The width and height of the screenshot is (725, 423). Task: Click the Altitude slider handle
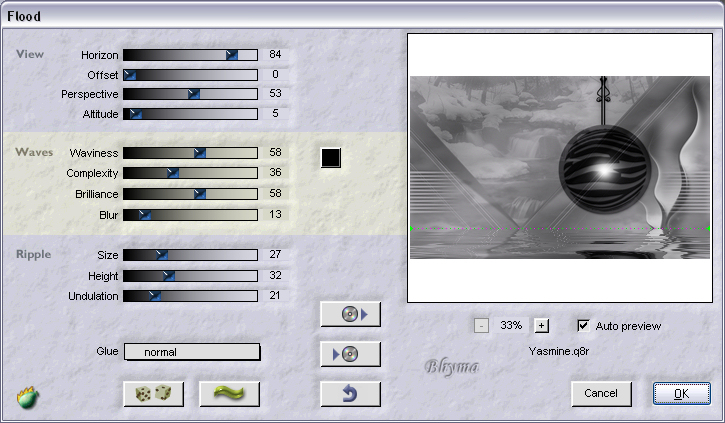pos(135,114)
